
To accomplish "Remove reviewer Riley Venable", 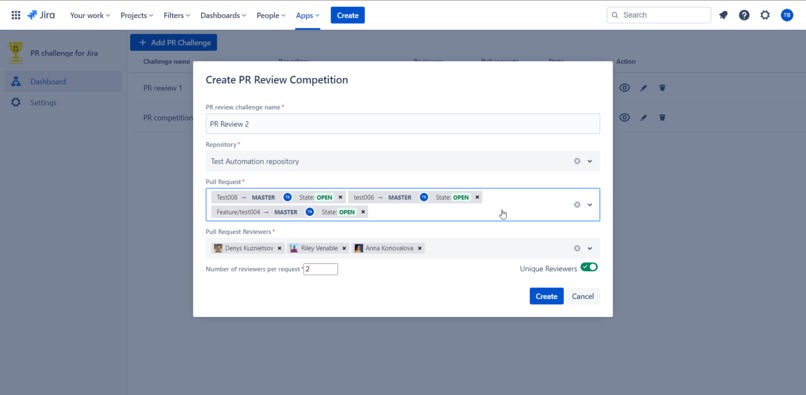I will click(344, 248).
